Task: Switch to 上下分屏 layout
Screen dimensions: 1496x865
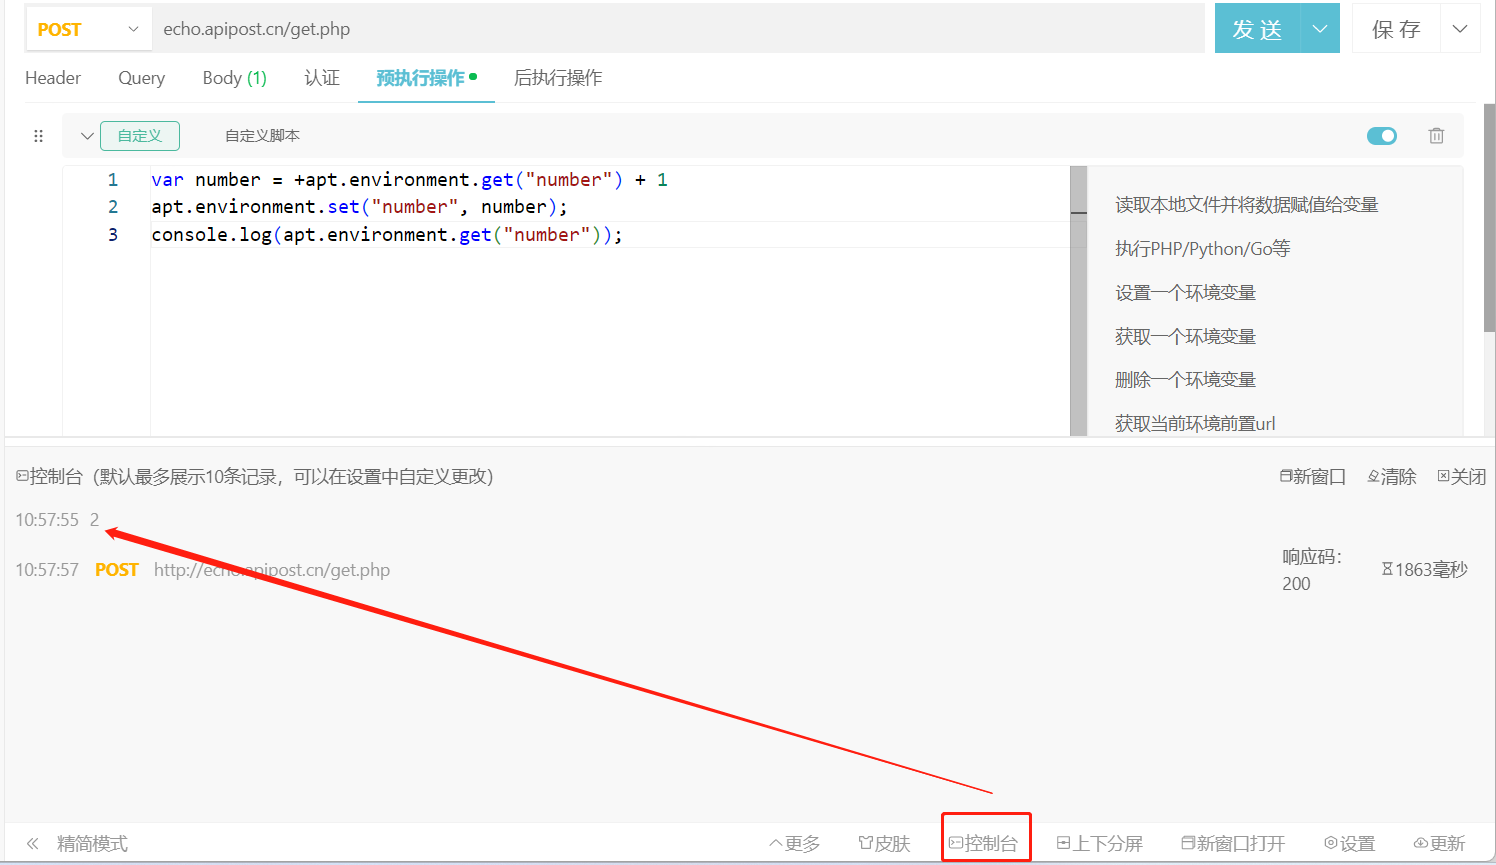Action: 1100,844
